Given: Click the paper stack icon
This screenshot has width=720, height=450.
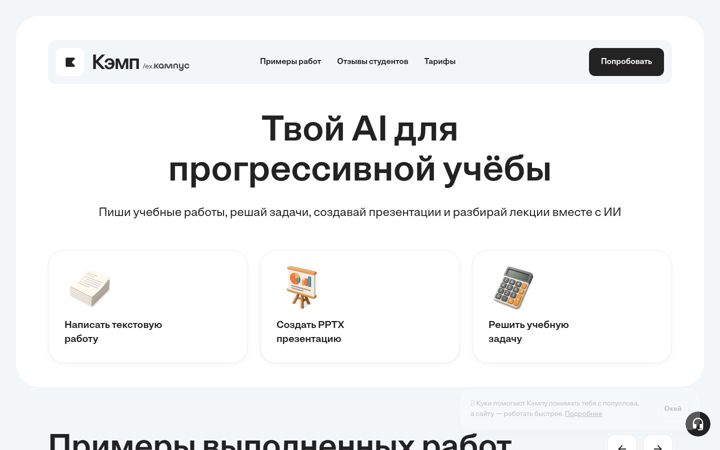Looking at the screenshot, I should (x=90, y=288).
